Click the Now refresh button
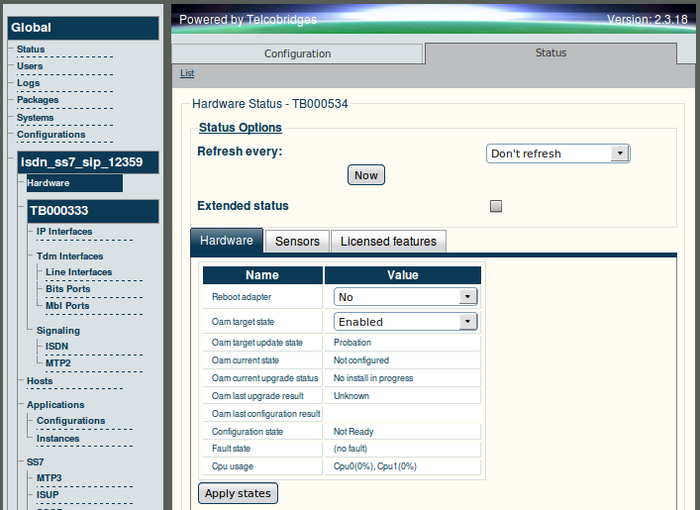 coord(366,175)
